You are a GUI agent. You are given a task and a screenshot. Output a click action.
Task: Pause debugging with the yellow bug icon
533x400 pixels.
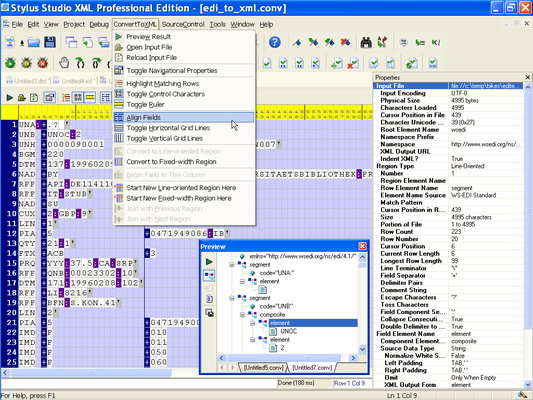tap(27, 63)
